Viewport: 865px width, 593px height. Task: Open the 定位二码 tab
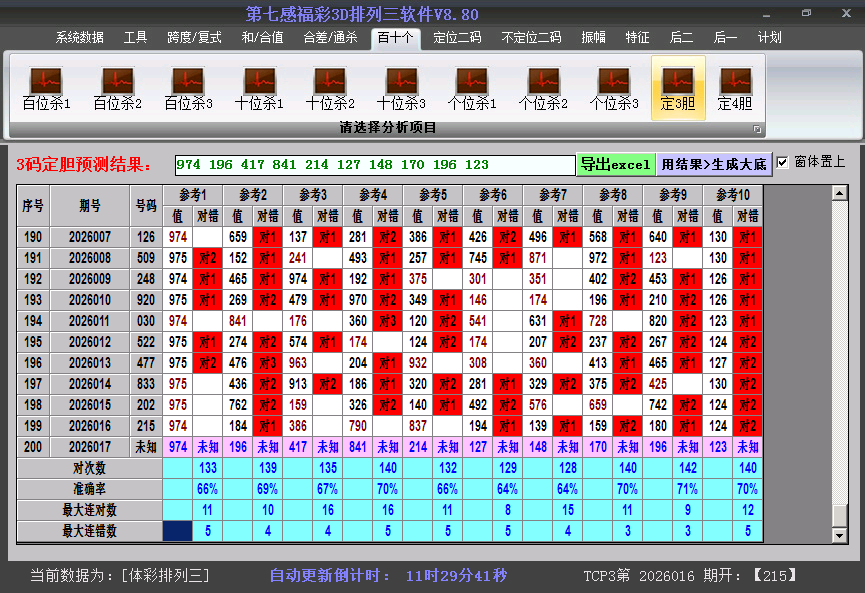pyautogui.click(x=457, y=38)
